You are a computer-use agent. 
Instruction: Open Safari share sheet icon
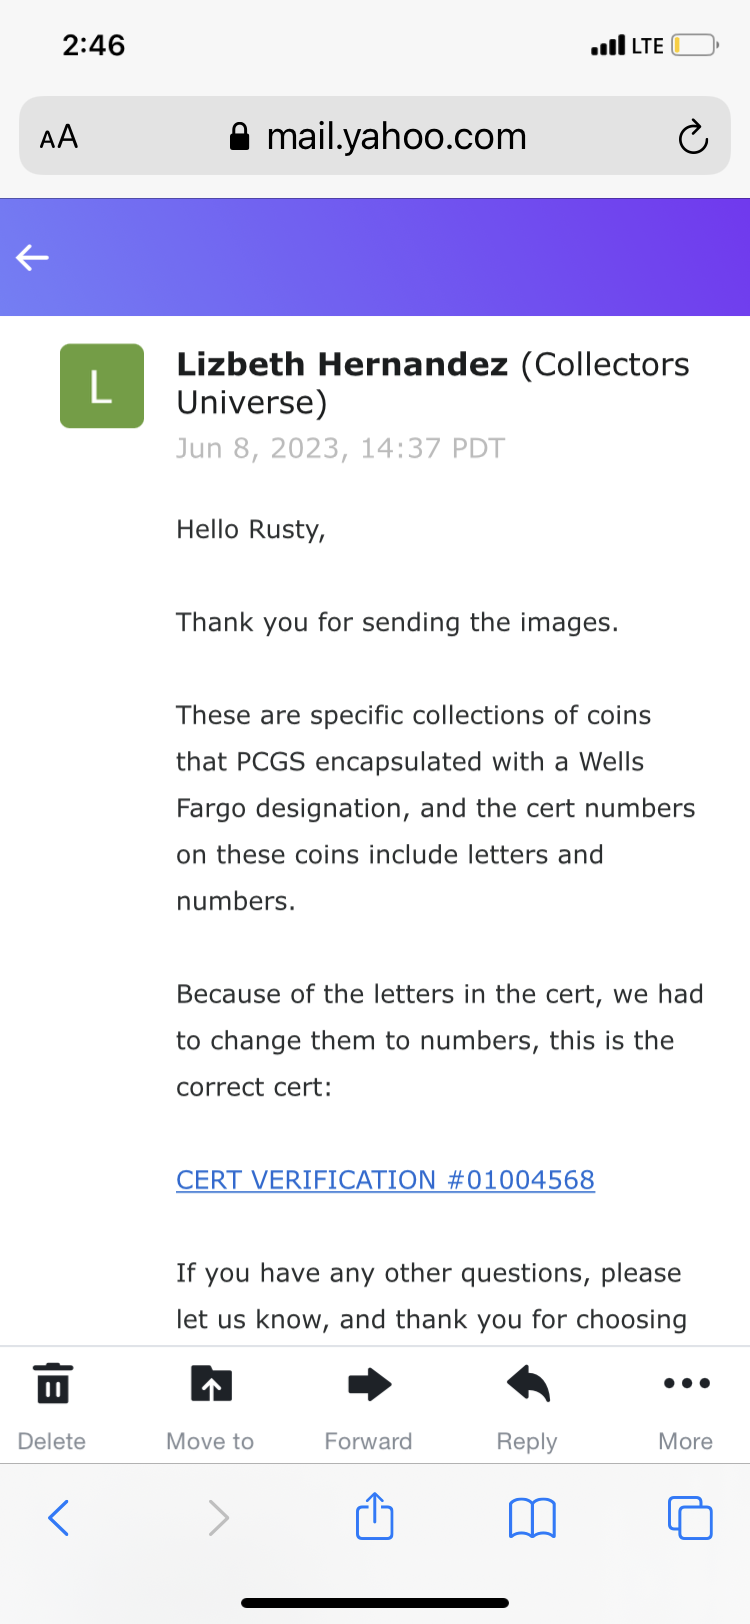click(x=375, y=1516)
